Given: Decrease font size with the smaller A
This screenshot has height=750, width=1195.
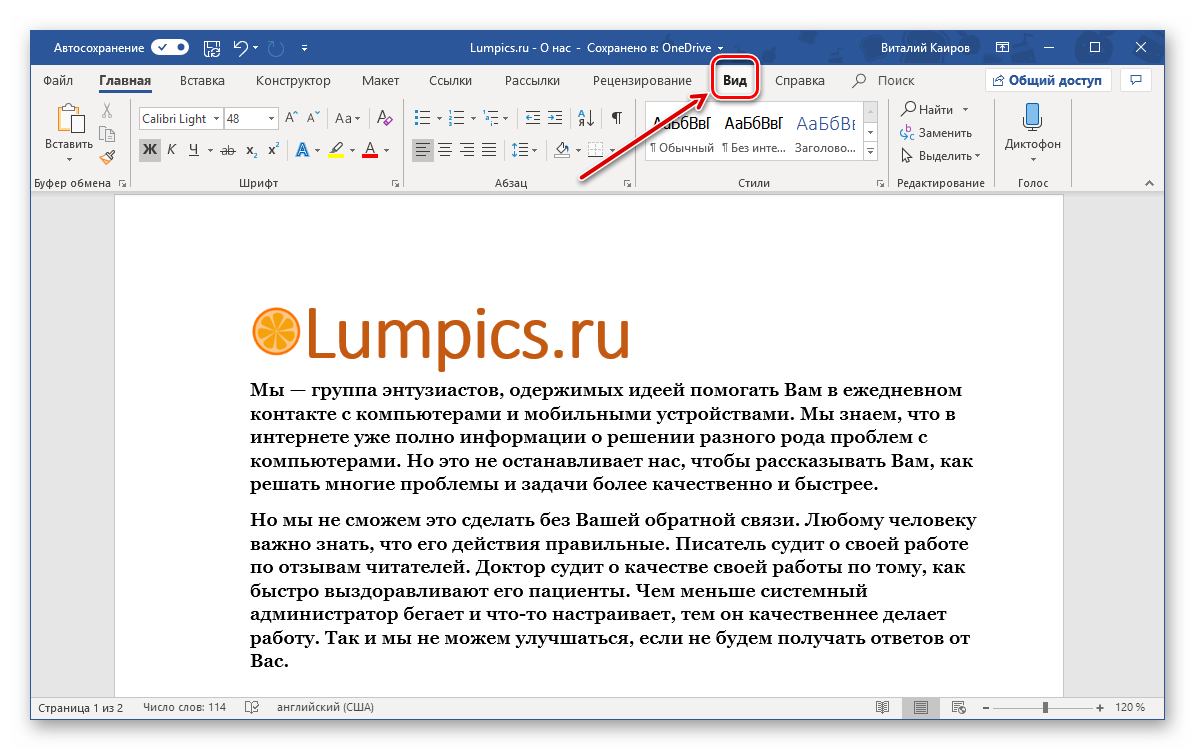Looking at the screenshot, I should [313, 118].
